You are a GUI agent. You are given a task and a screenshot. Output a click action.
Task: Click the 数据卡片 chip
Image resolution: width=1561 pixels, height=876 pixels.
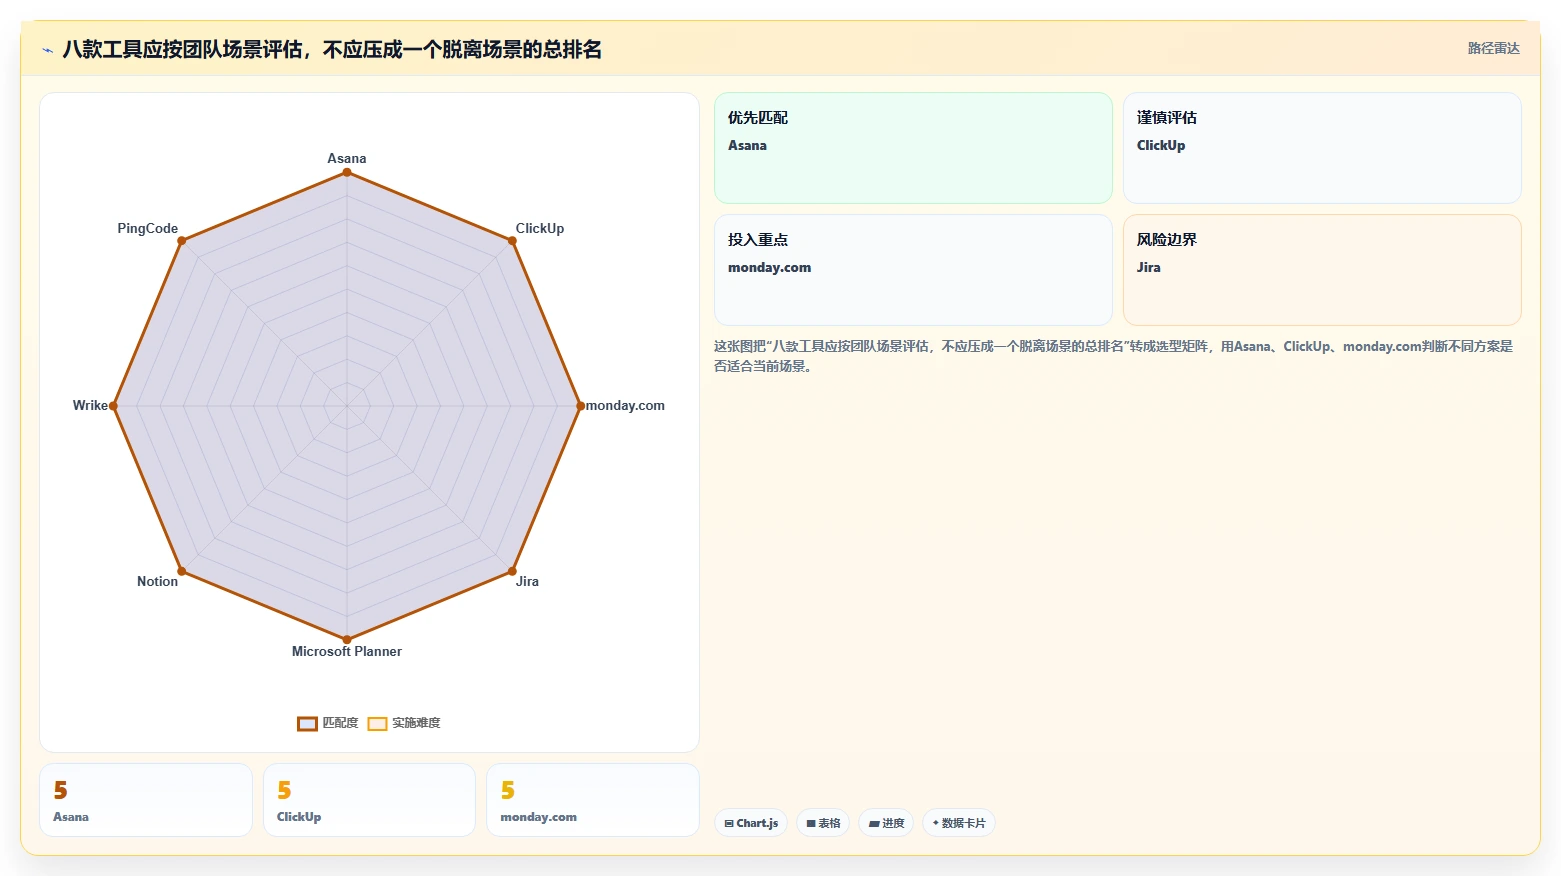point(958,823)
